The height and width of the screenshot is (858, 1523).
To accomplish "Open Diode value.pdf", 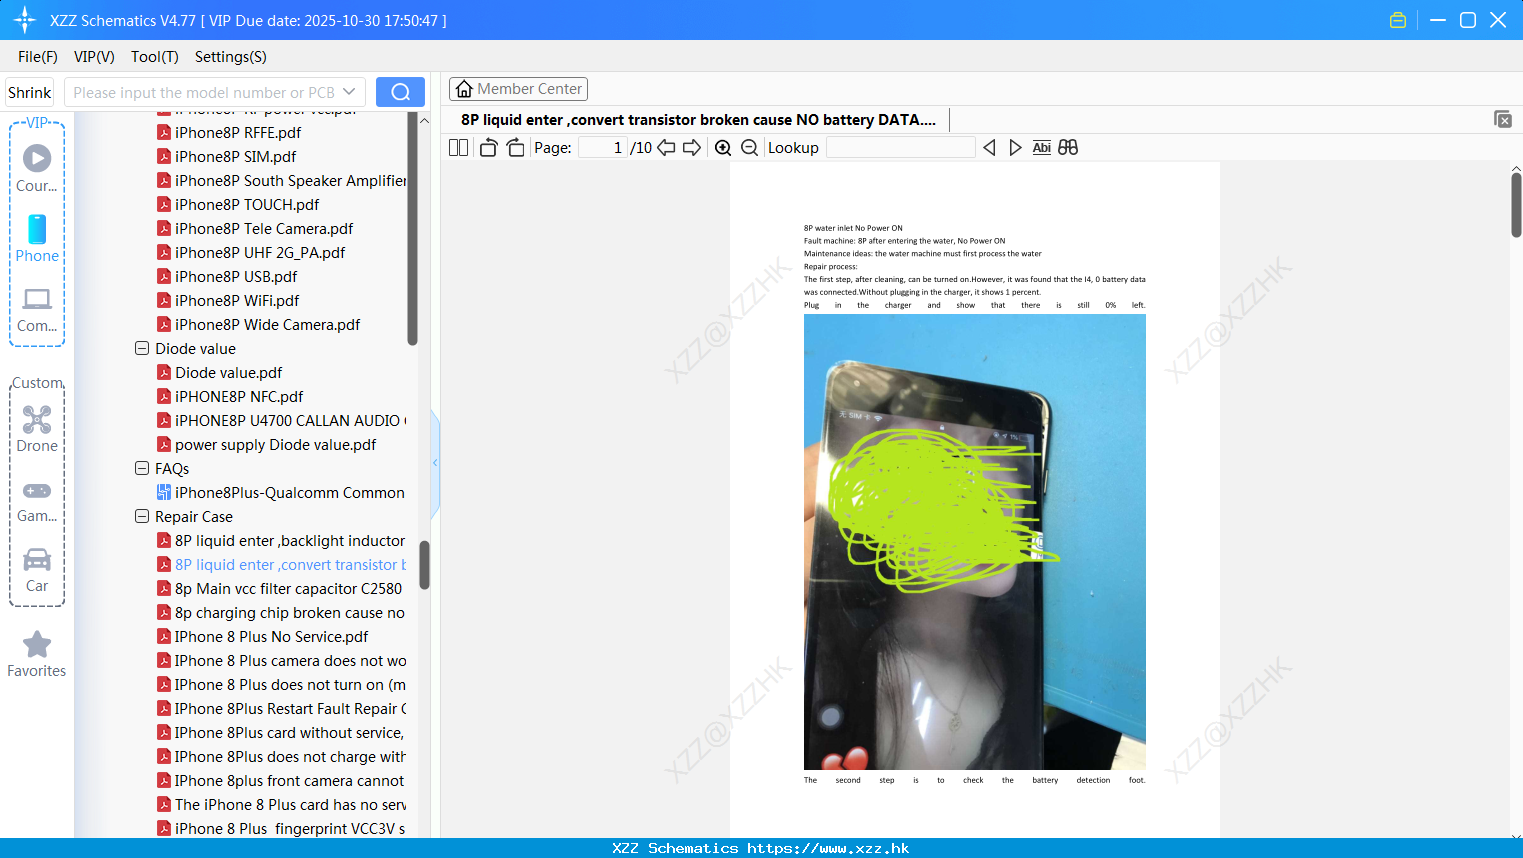I will click(228, 372).
